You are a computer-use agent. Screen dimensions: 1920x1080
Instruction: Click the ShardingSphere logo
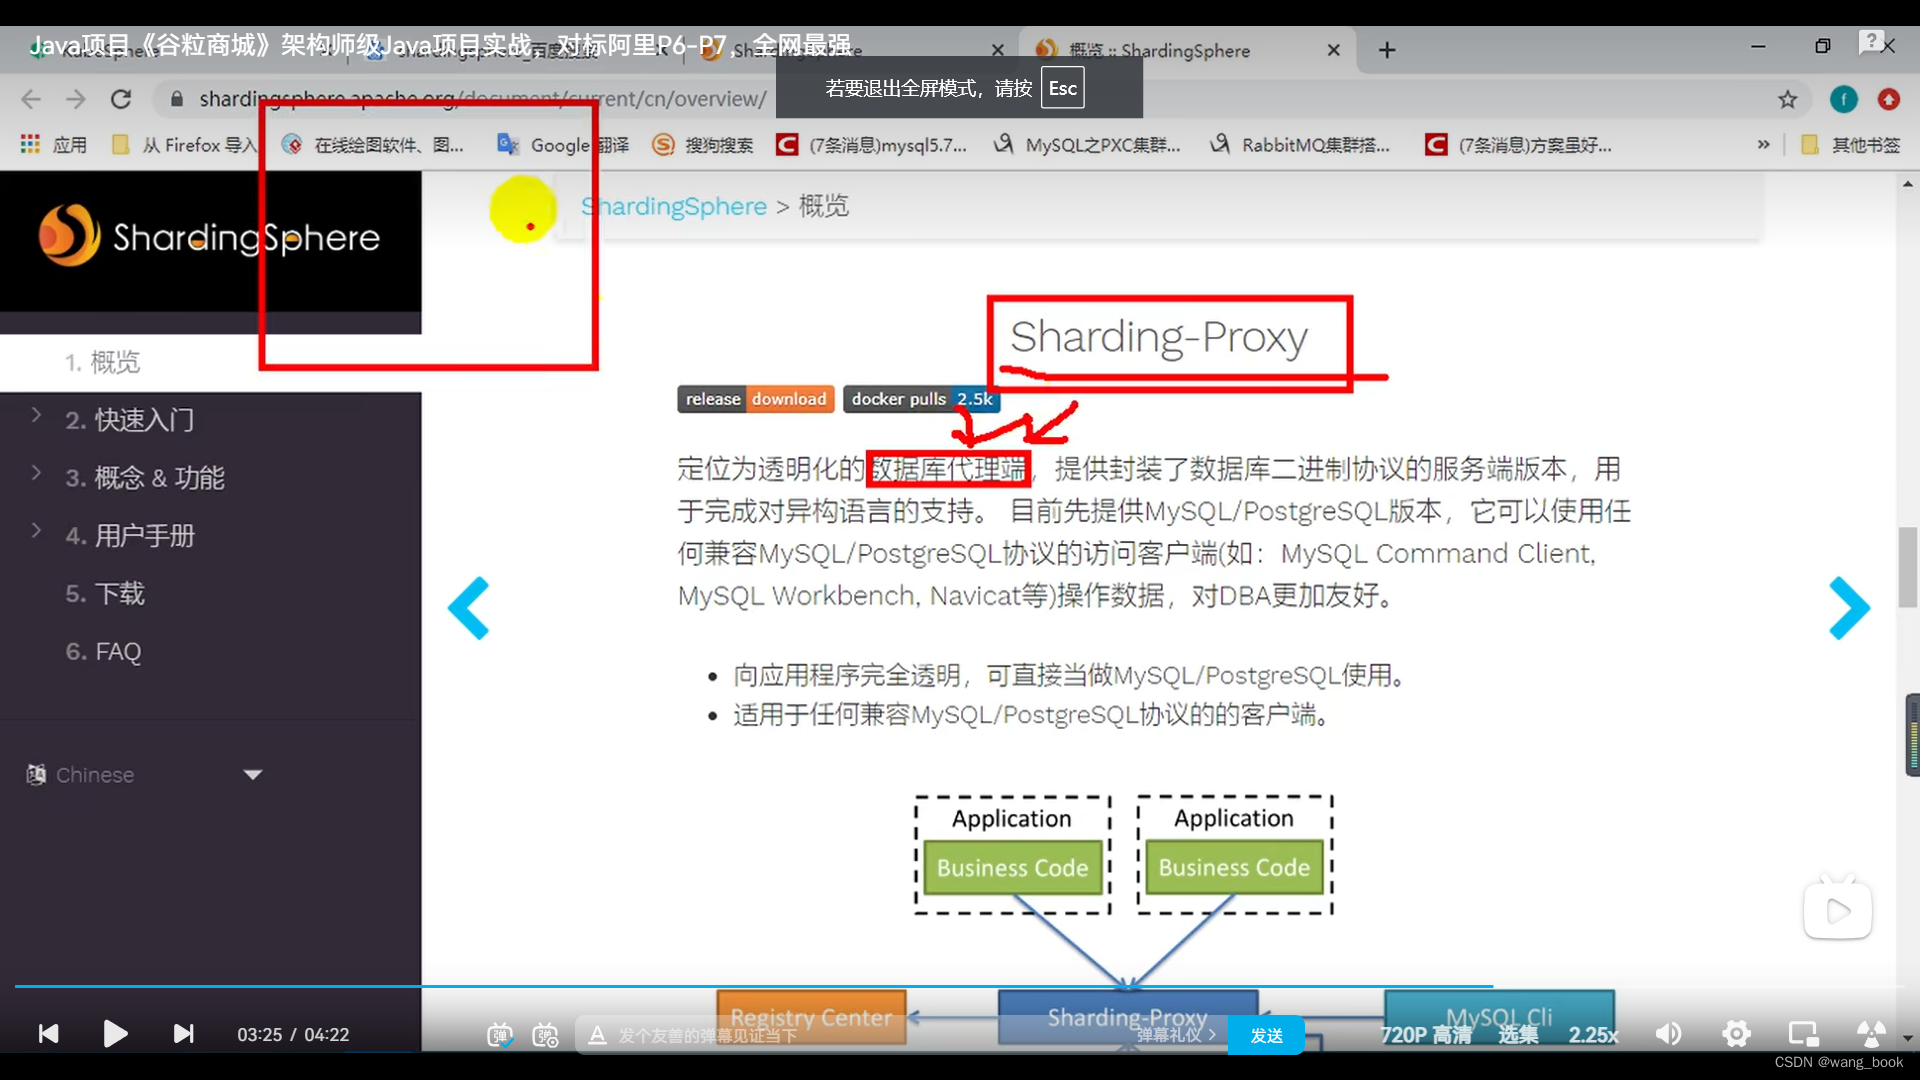[209, 236]
